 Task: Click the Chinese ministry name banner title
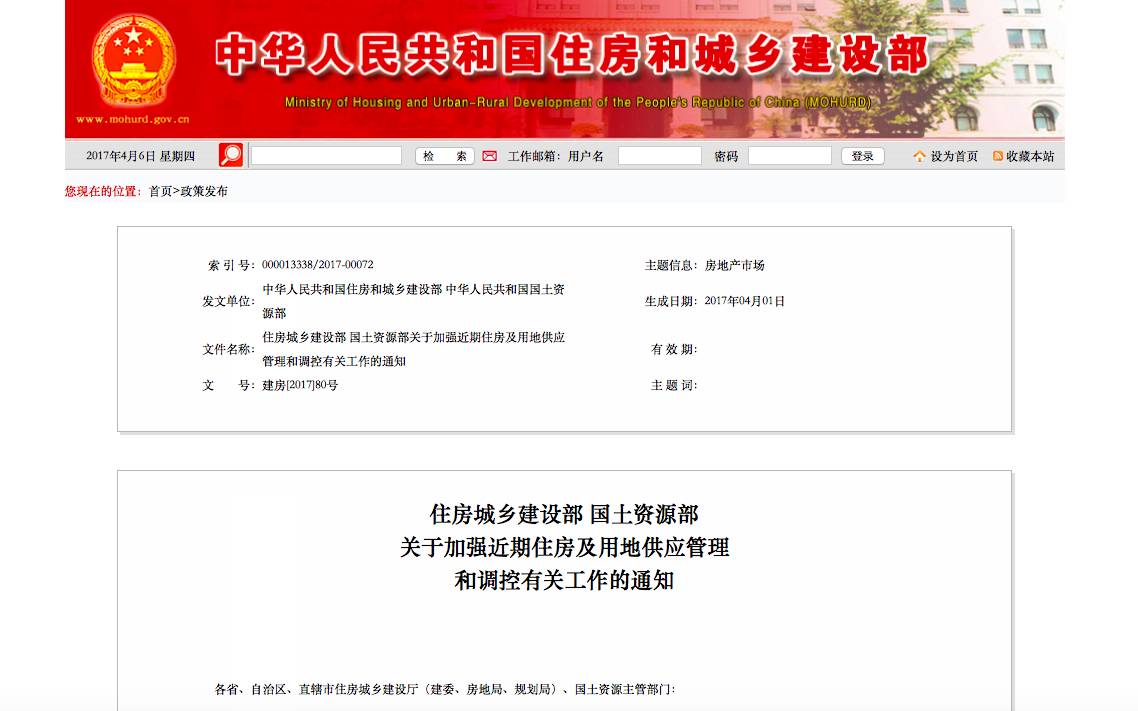coord(571,55)
